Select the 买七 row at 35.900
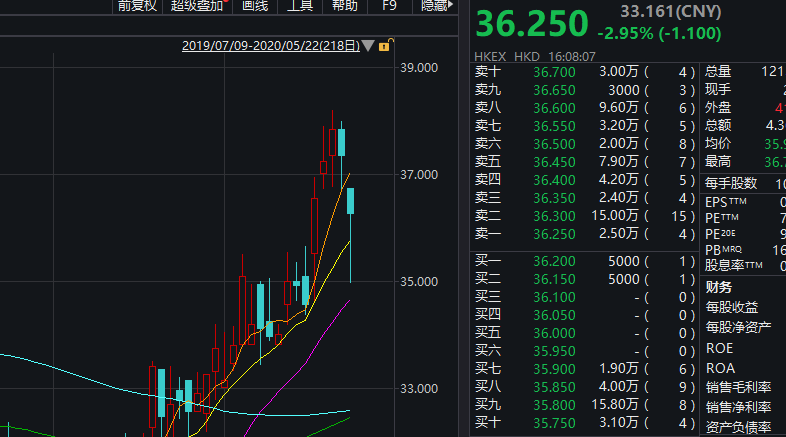 pos(584,369)
